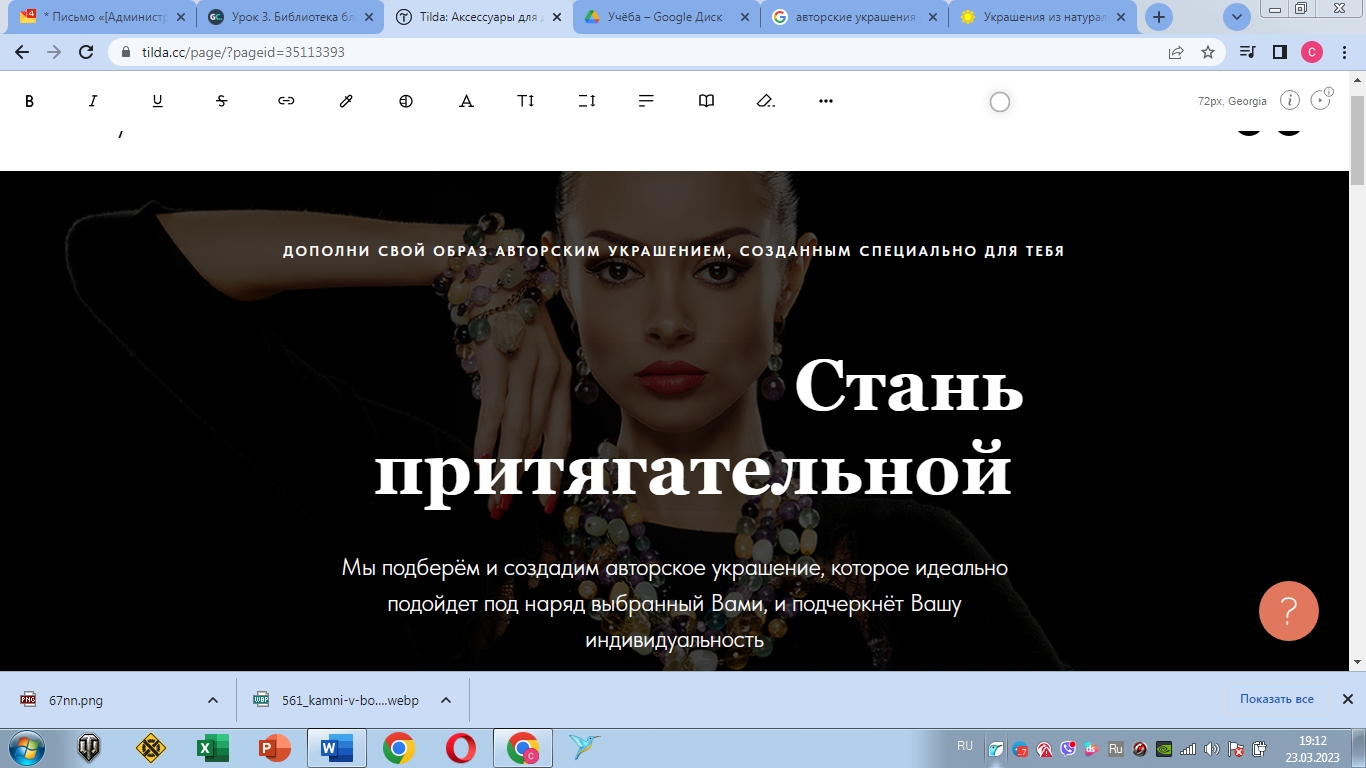The image size is (1366, 768).
Task: Click the uppercase subtitle 'ДОПОЛНИ СВОЙ ОБРАЗ' text
Action: [x=674, y=251]
